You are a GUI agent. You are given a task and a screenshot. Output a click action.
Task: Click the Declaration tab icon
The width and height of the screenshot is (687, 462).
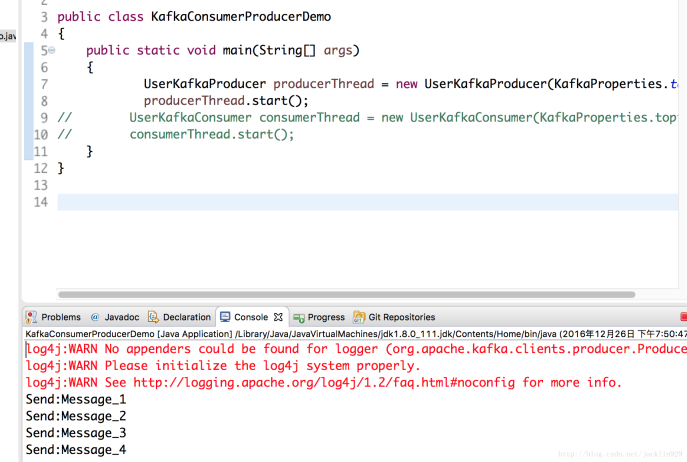pos(153,317)
